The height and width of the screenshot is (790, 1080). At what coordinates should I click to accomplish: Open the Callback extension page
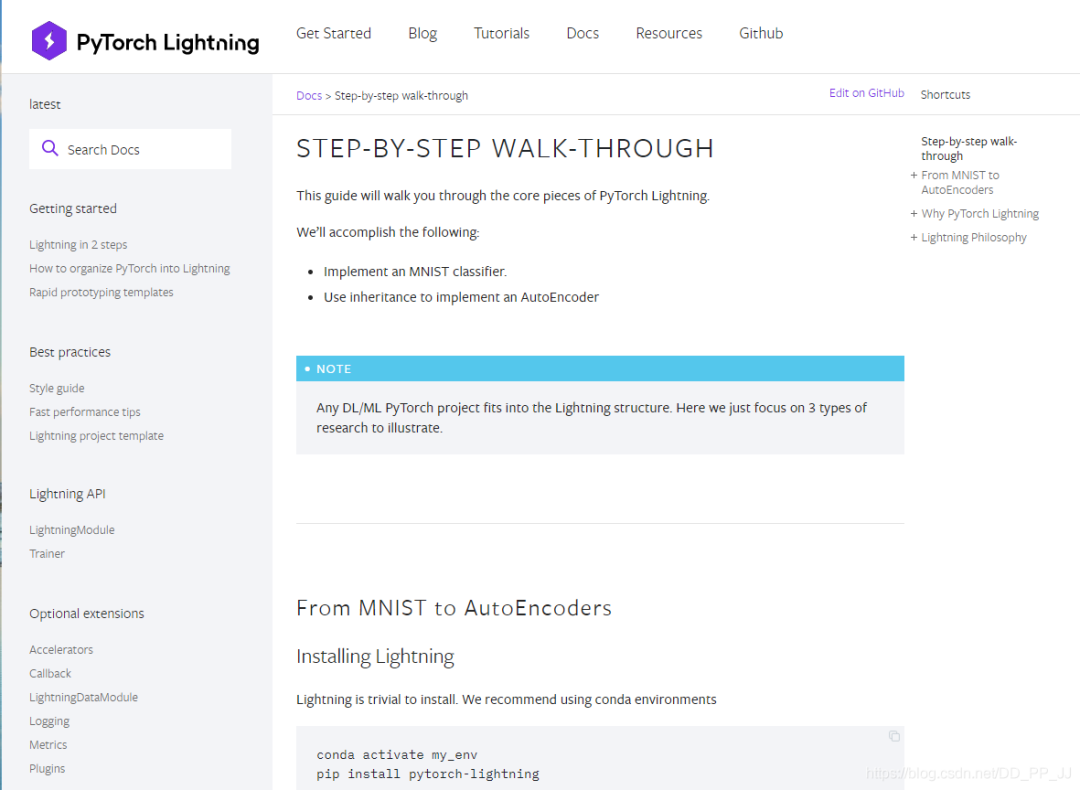pos(50,674)
